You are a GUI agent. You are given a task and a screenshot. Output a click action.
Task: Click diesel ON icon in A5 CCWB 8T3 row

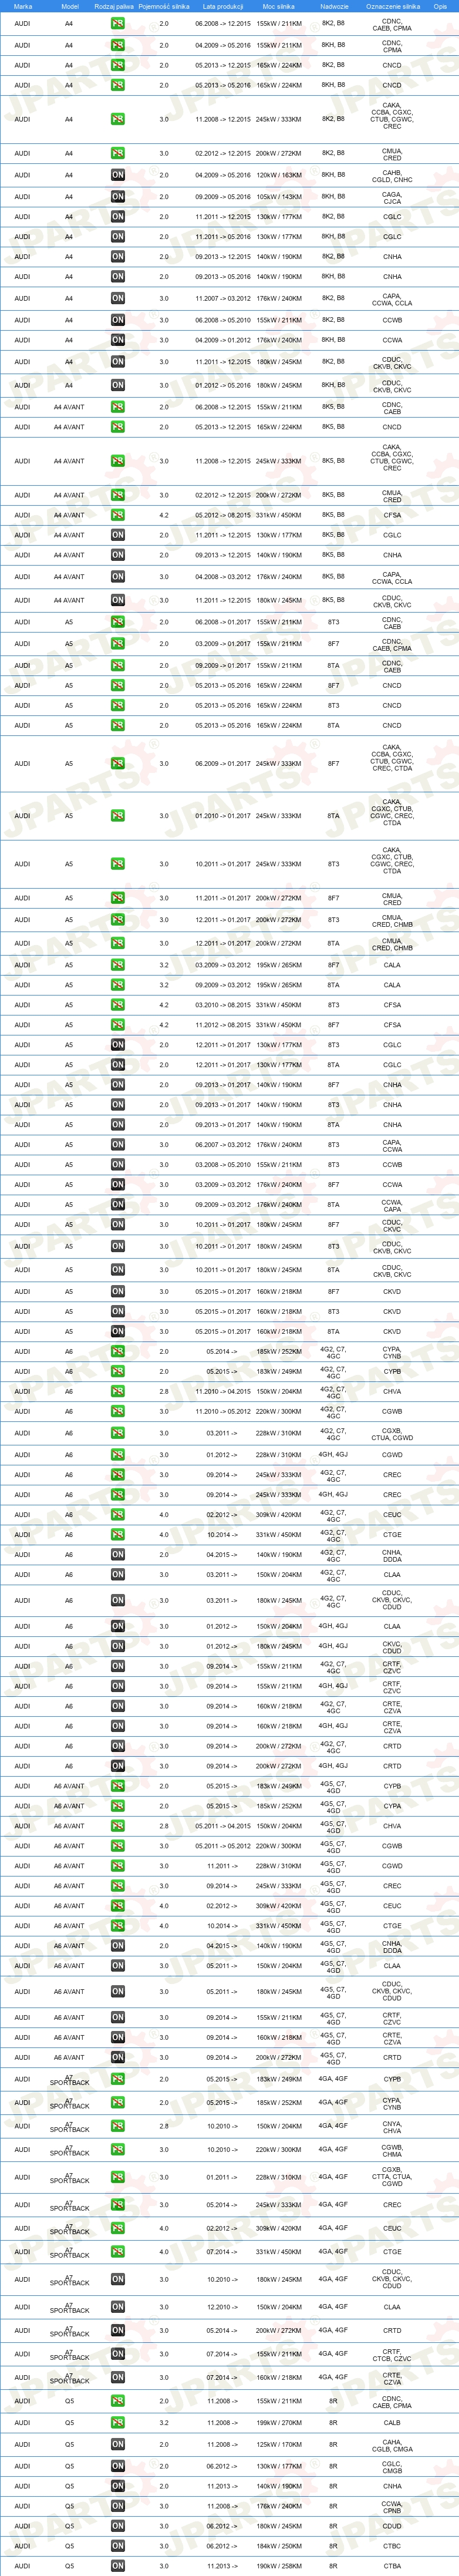tap(118, 1165)
